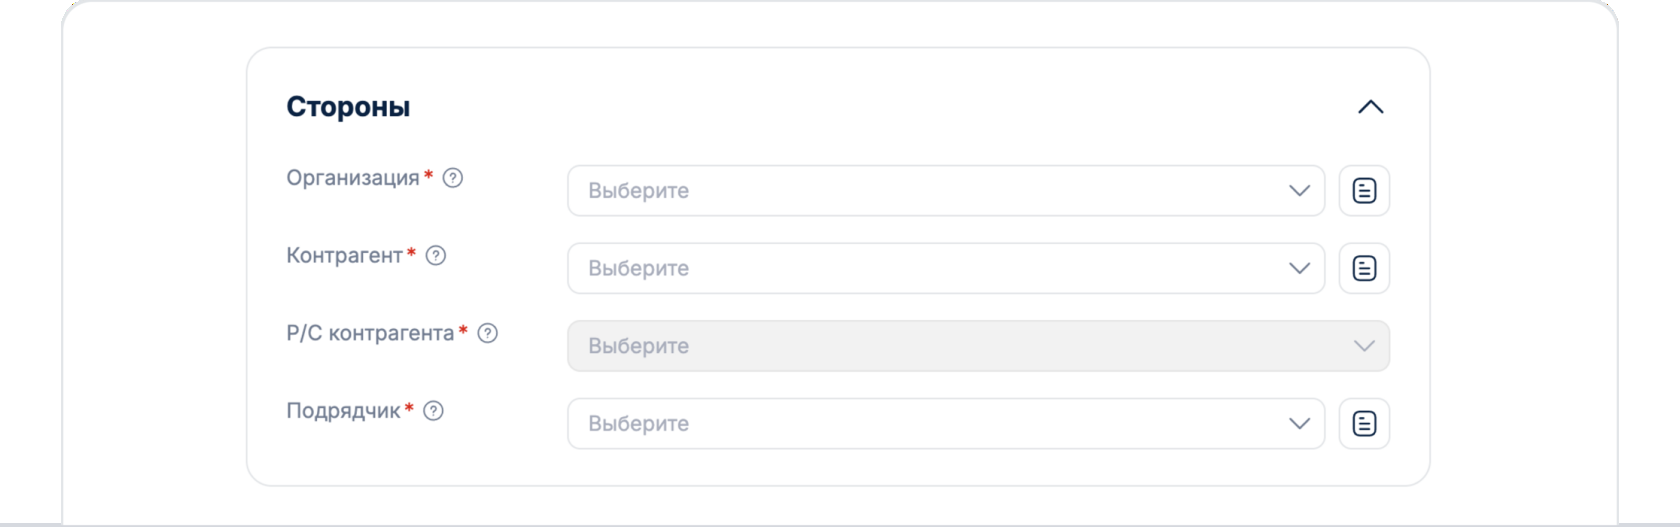1680x527 pixels.
Task: Click the list icon button beside Контрагент
Action: (x=1364, y=269)
